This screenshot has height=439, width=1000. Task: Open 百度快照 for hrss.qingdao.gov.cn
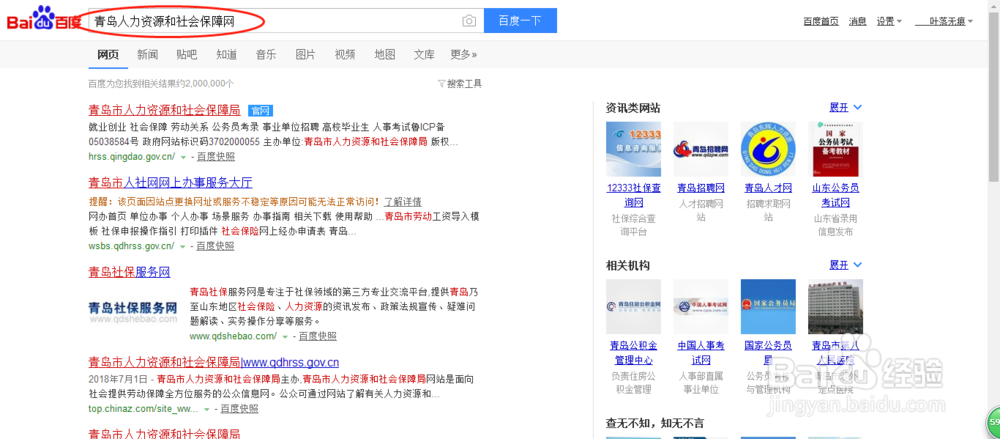click(216, 157)
